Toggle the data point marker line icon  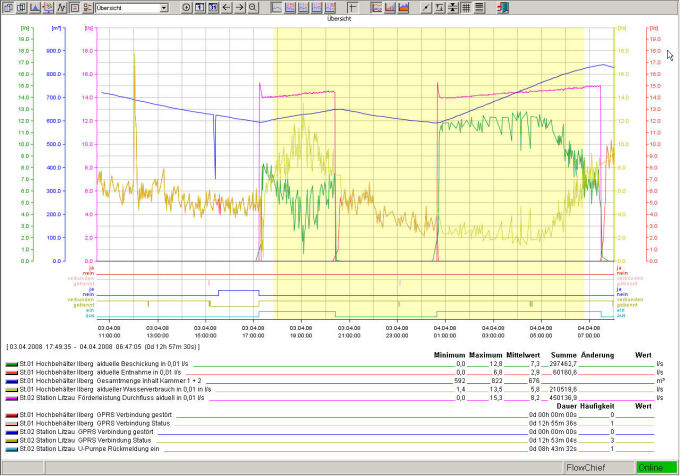pos(426,7)
